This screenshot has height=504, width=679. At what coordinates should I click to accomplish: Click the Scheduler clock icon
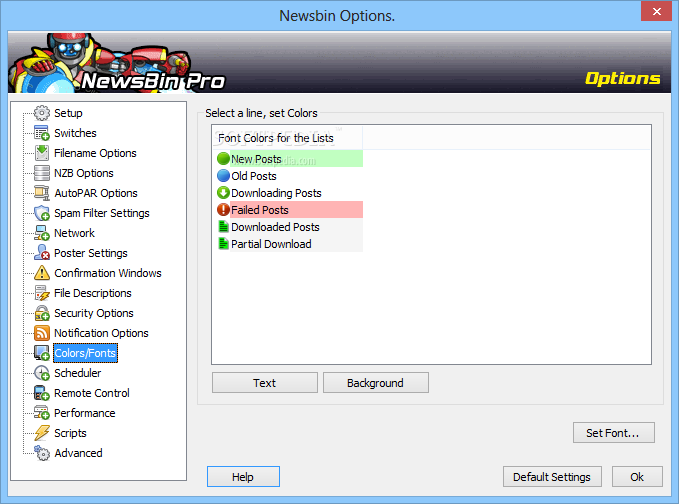tap(42, 373)
